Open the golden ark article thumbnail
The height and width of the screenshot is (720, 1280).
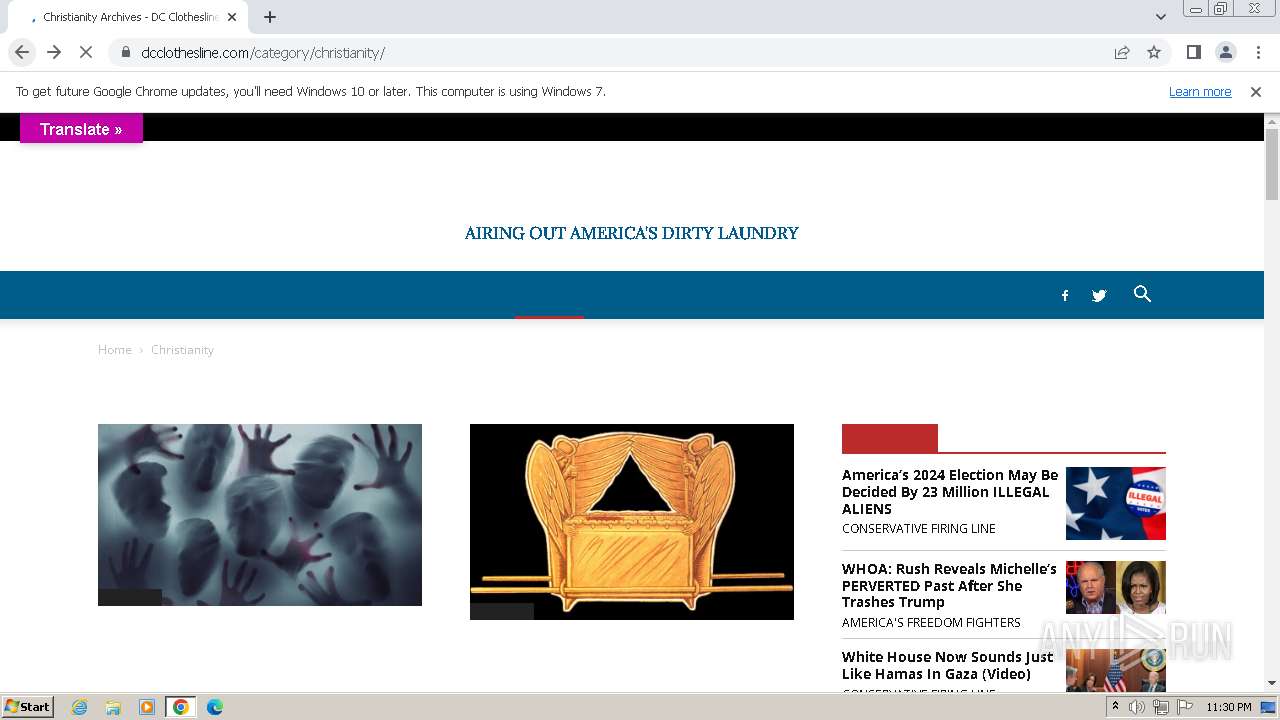click(632, 522)
